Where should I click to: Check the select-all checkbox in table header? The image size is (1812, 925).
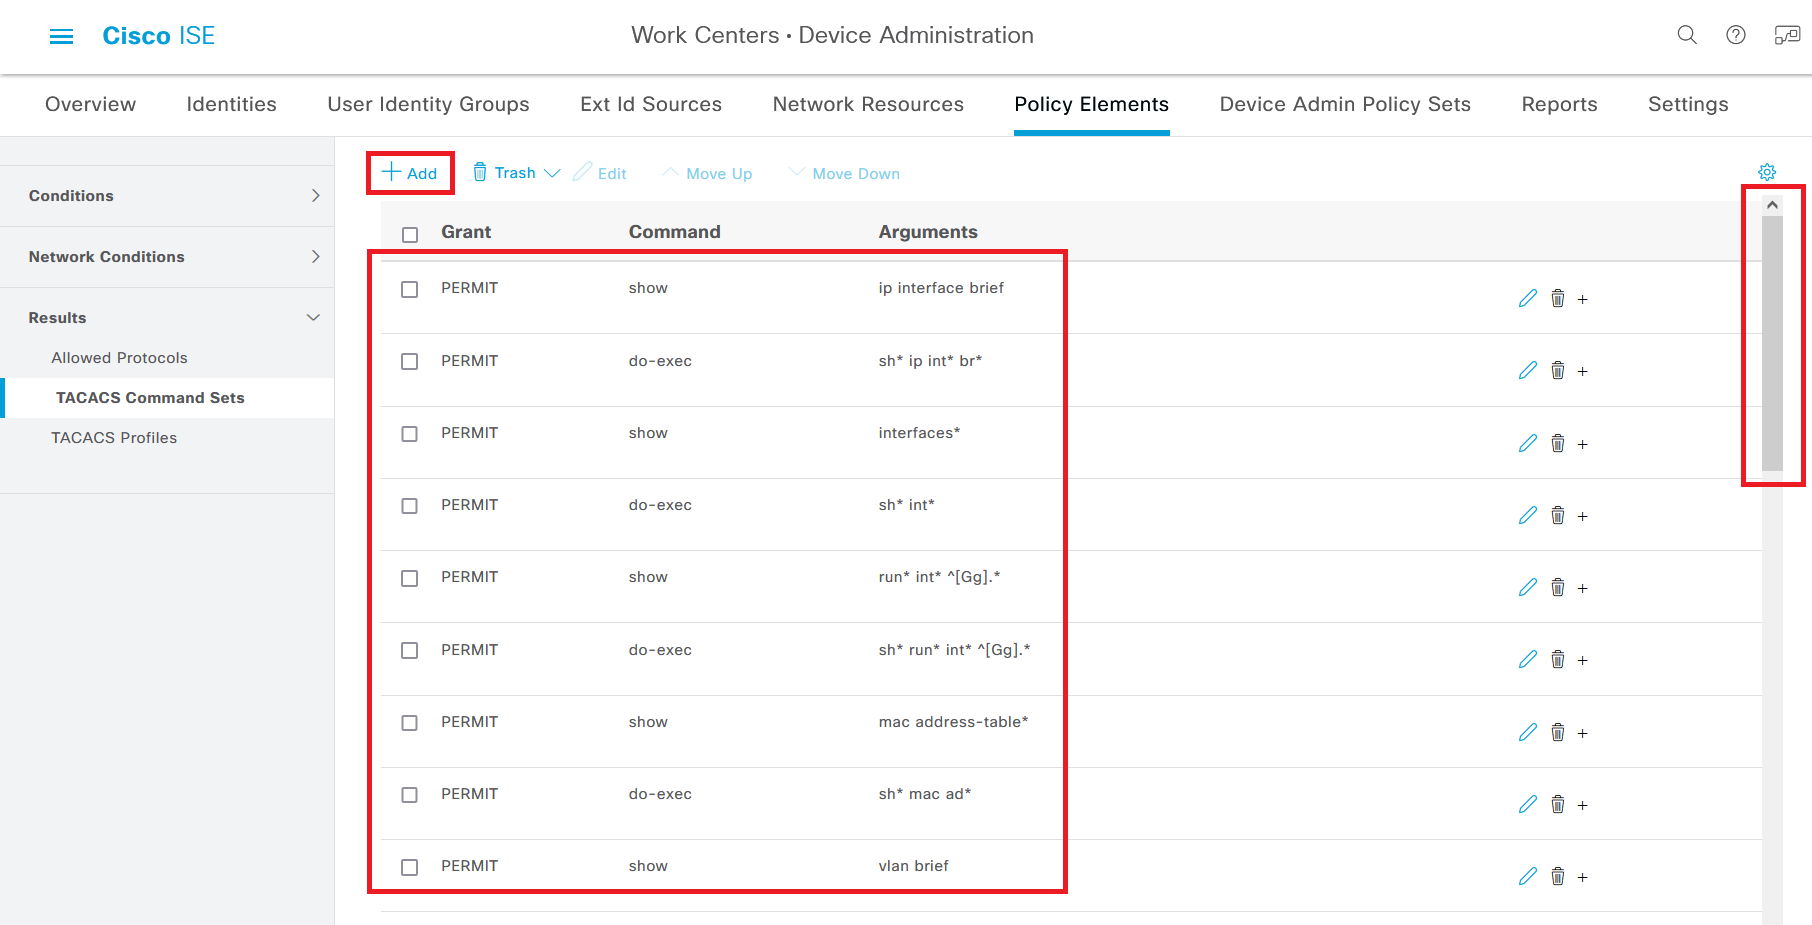(409, 234)
